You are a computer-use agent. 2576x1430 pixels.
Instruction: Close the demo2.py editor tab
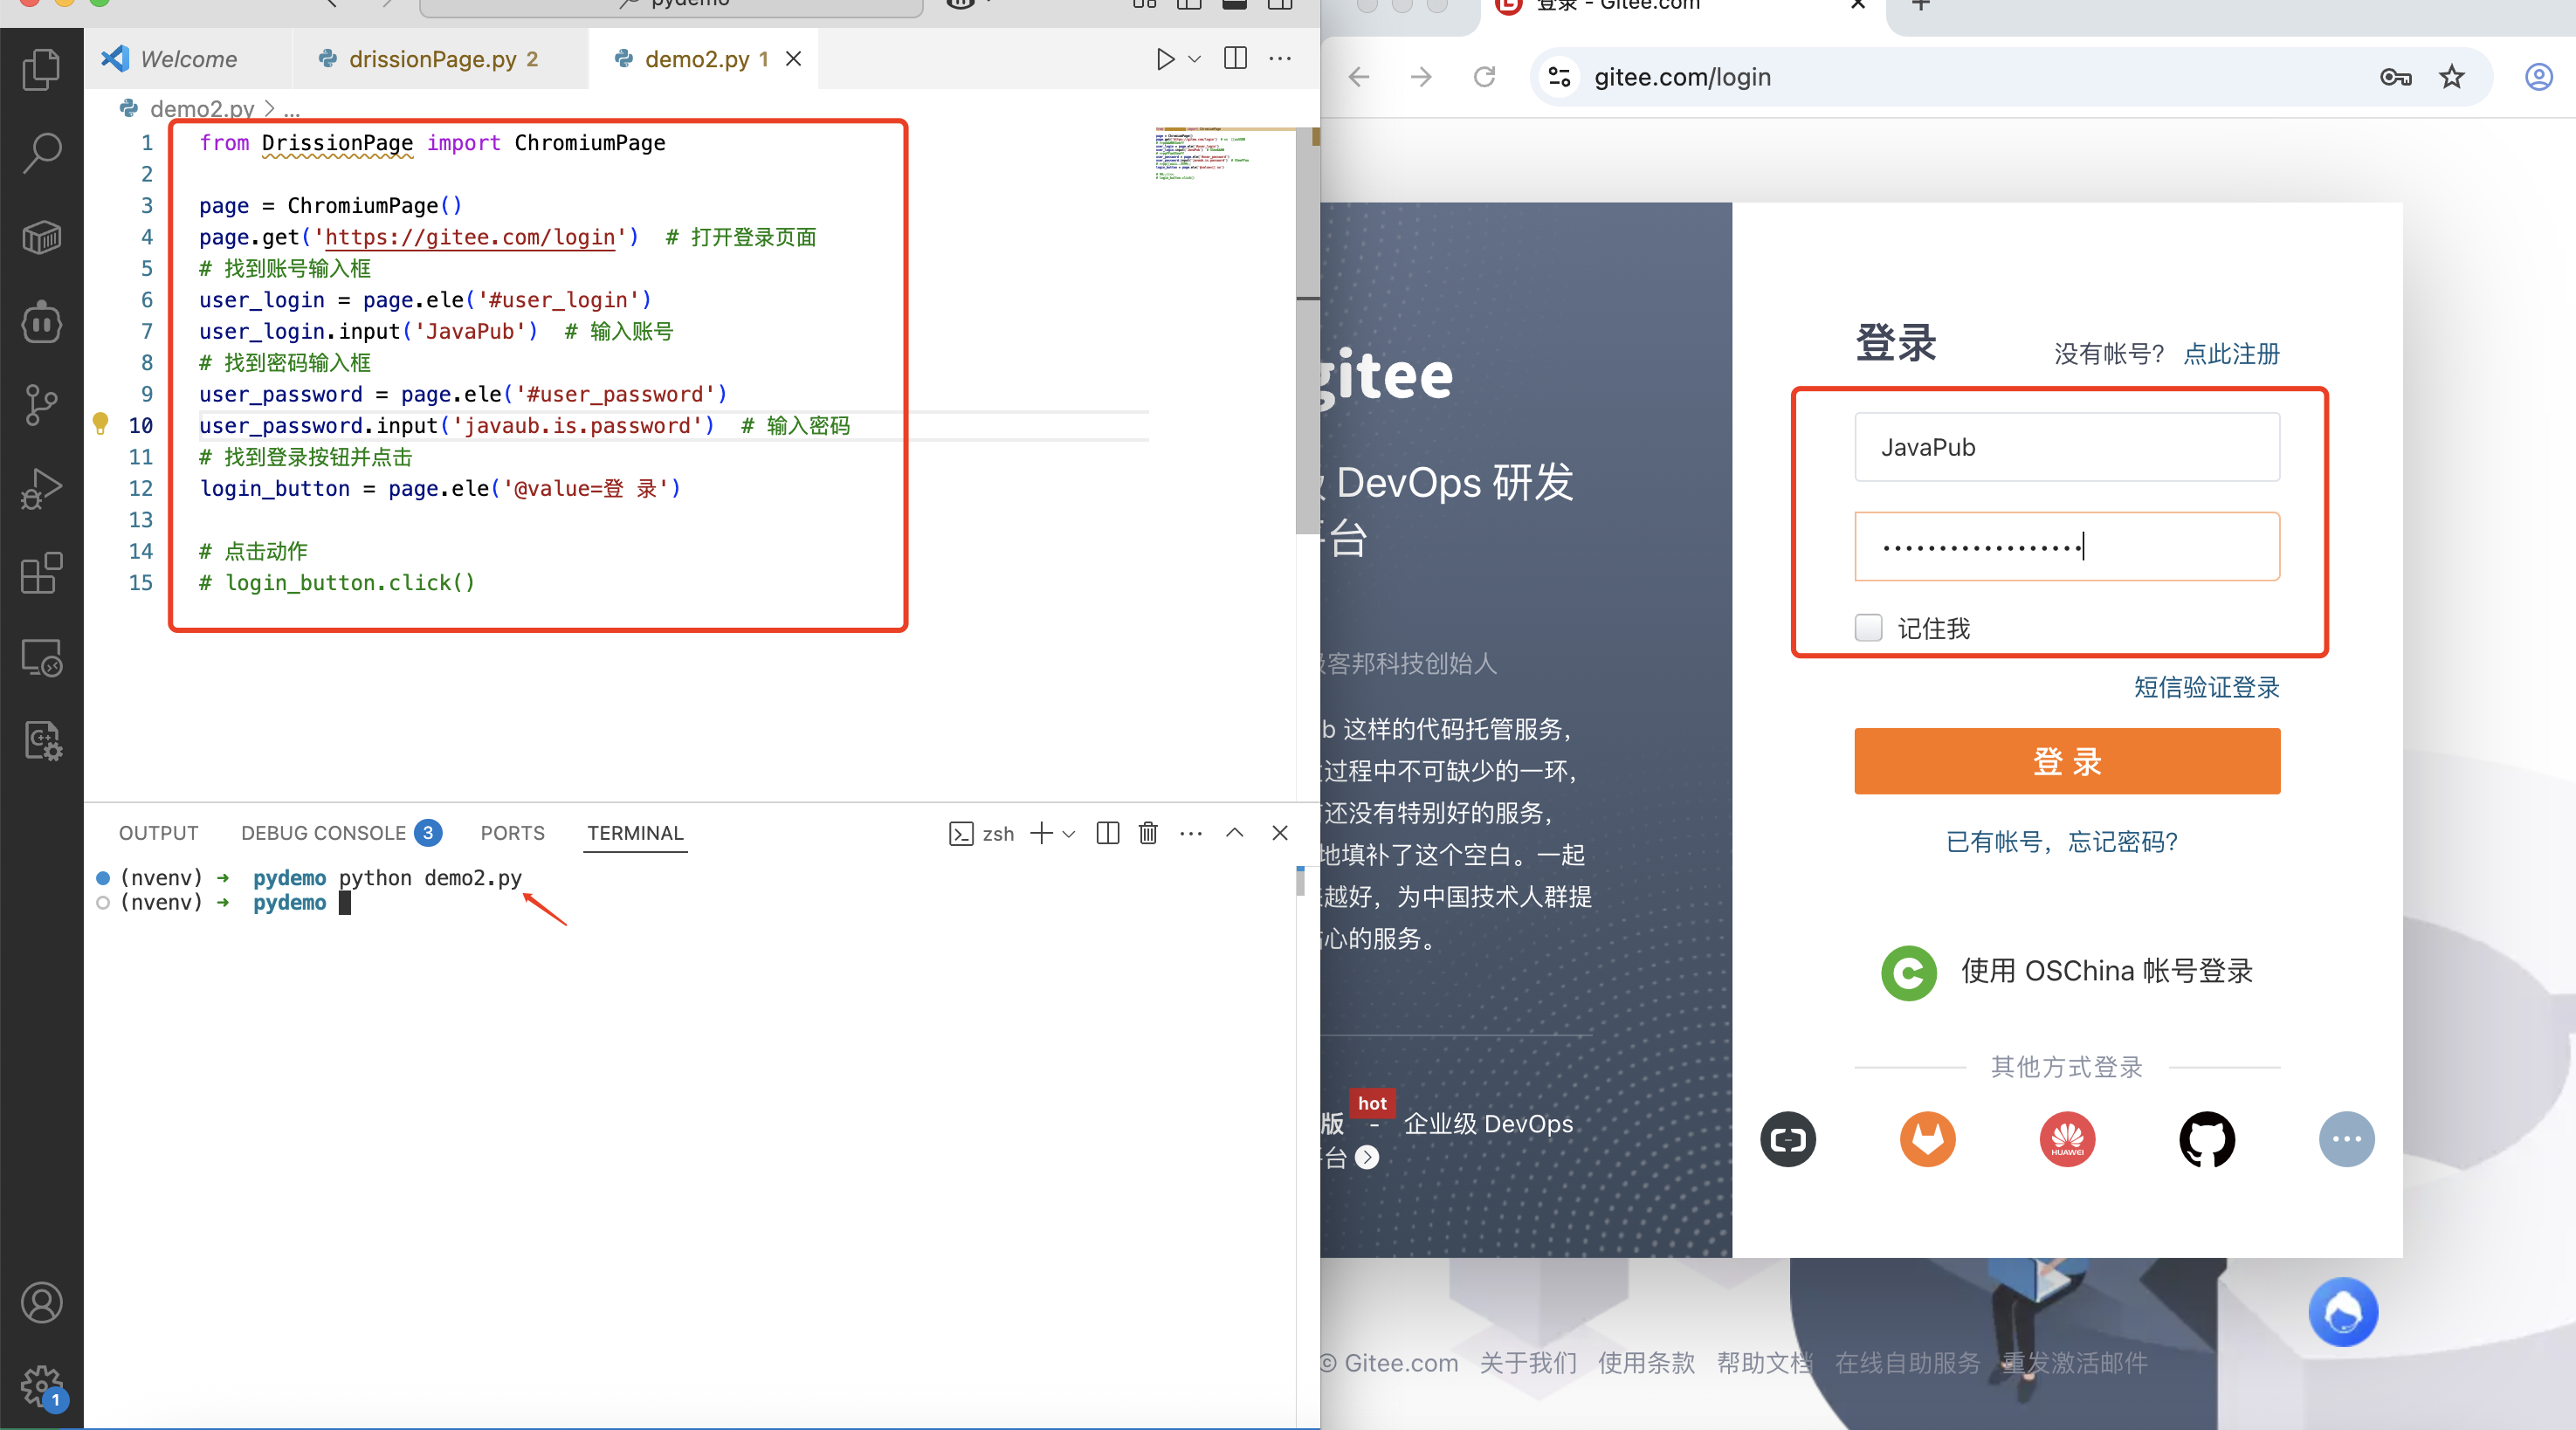[793, 59]
